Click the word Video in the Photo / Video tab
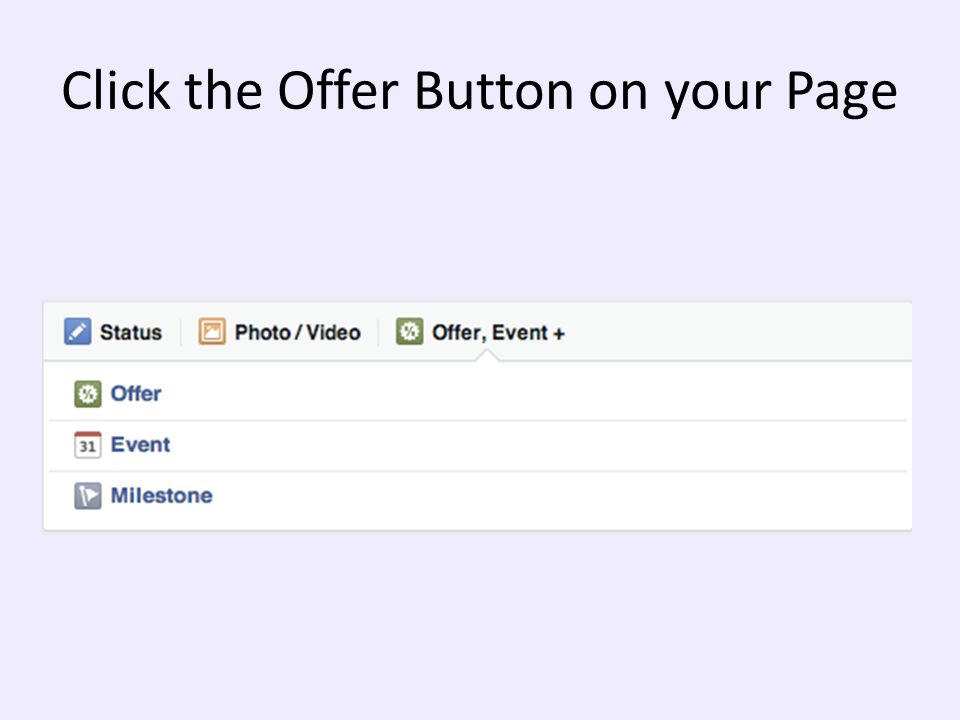Screen dimensions: 960x720 [x=334, y=332]
